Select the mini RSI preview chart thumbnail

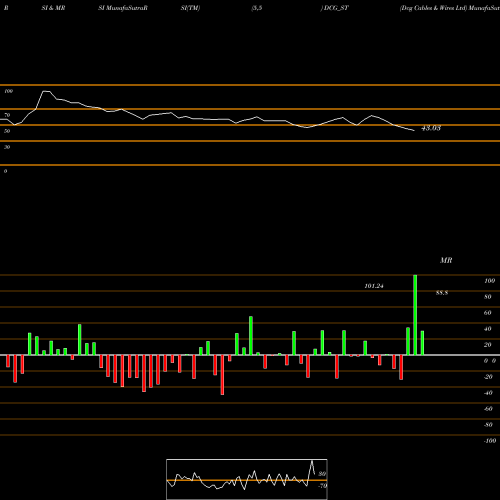point(247,479)
